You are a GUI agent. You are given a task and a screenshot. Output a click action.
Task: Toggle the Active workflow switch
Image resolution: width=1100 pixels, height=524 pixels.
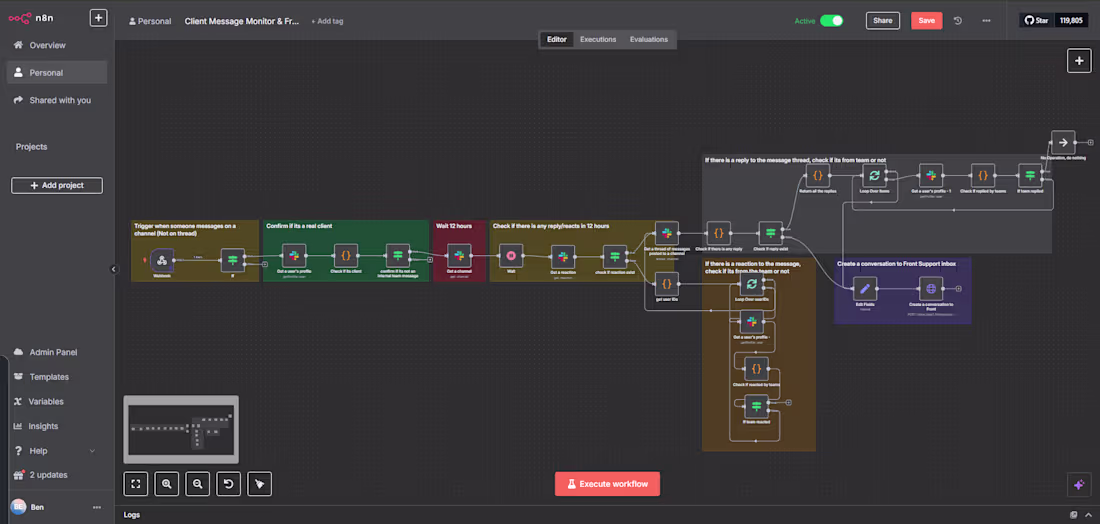click(x=831, y=20)
